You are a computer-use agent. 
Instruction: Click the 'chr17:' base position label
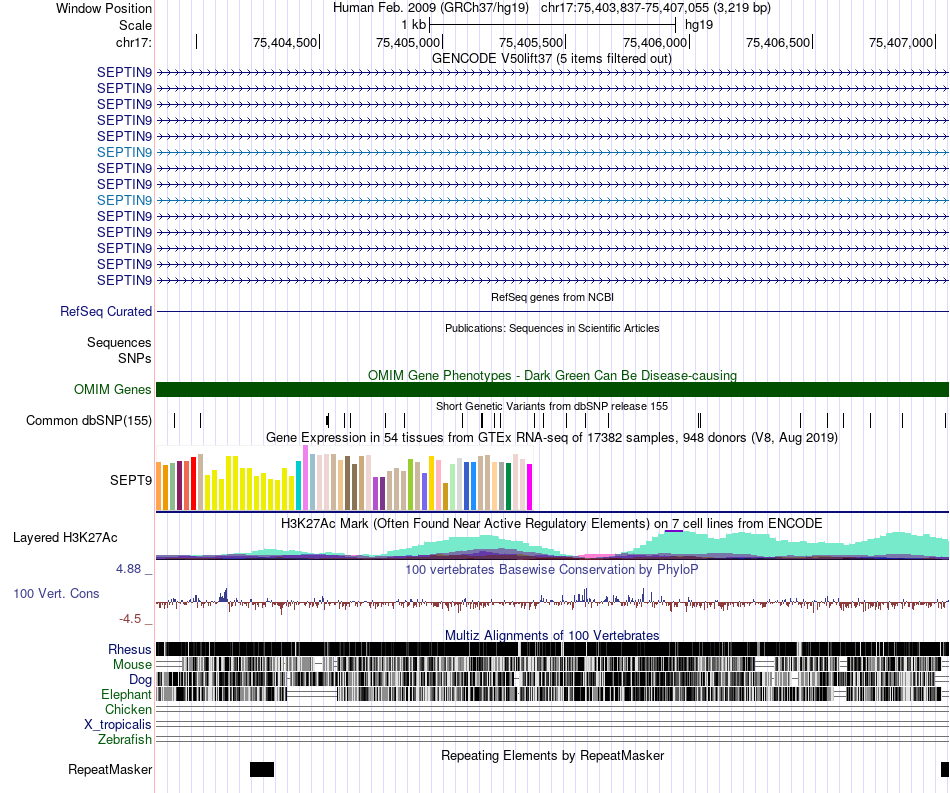[x=134, y=42]
